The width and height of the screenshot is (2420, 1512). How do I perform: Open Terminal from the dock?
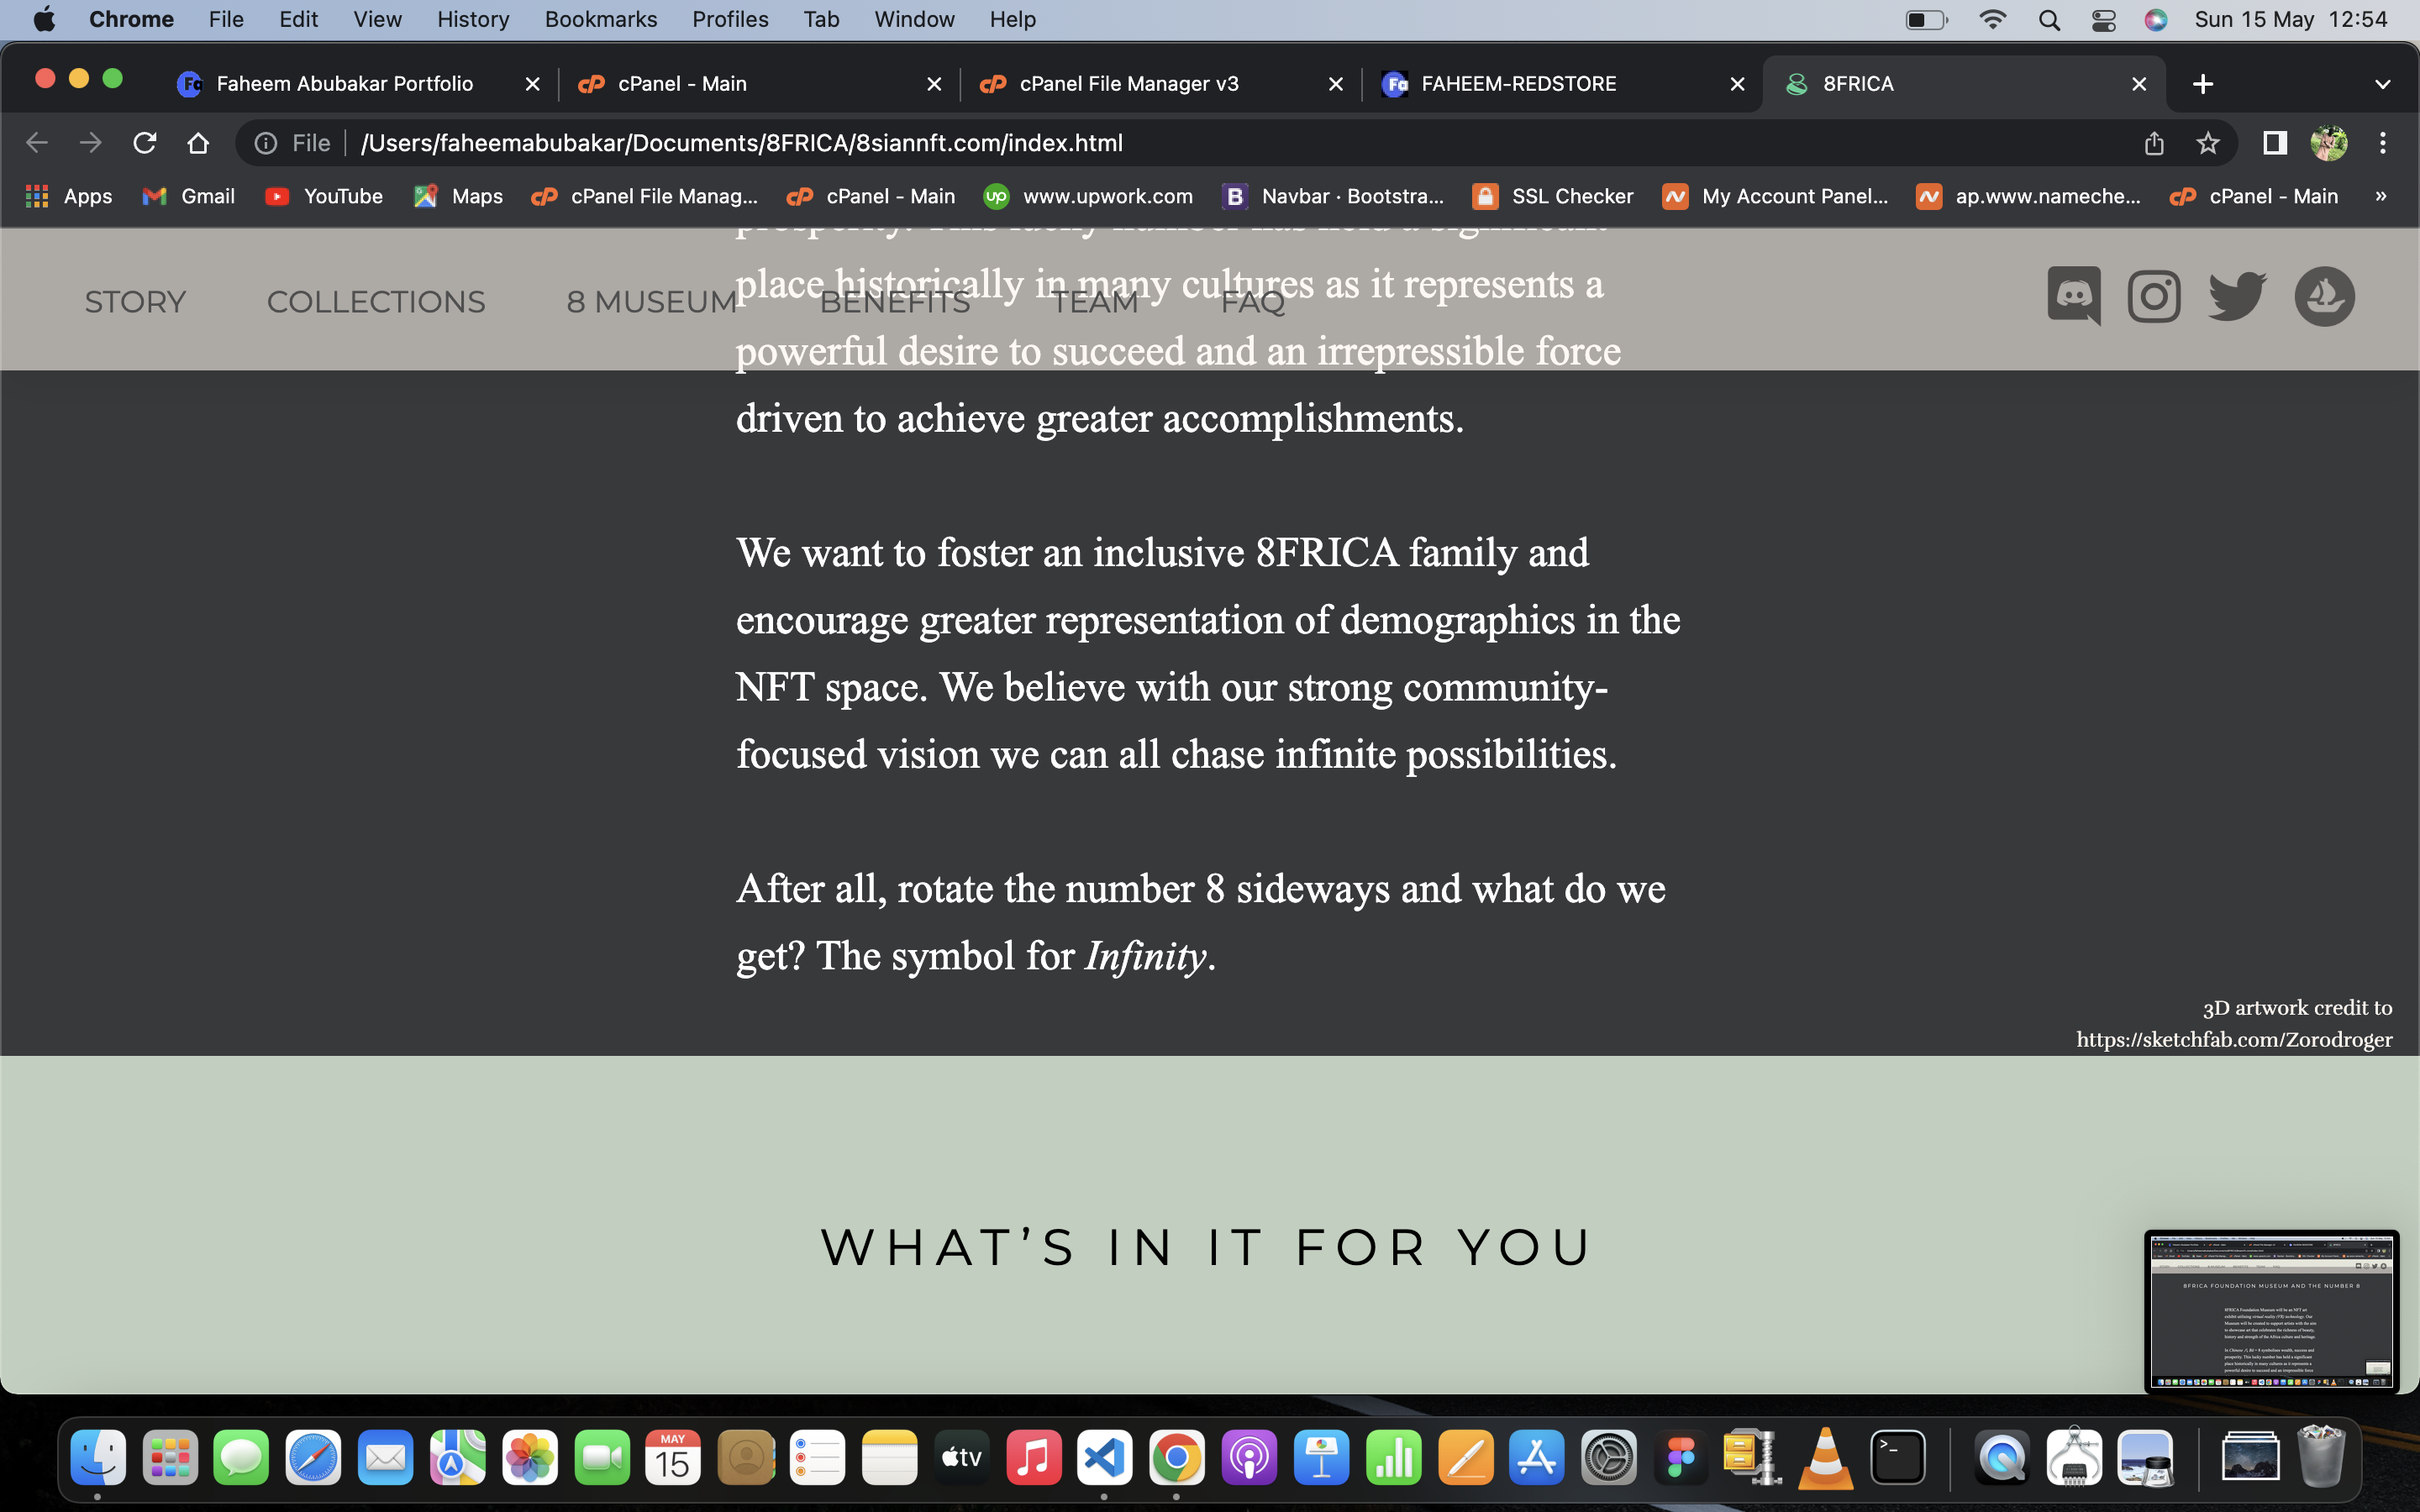(x=1898, y=1457)
